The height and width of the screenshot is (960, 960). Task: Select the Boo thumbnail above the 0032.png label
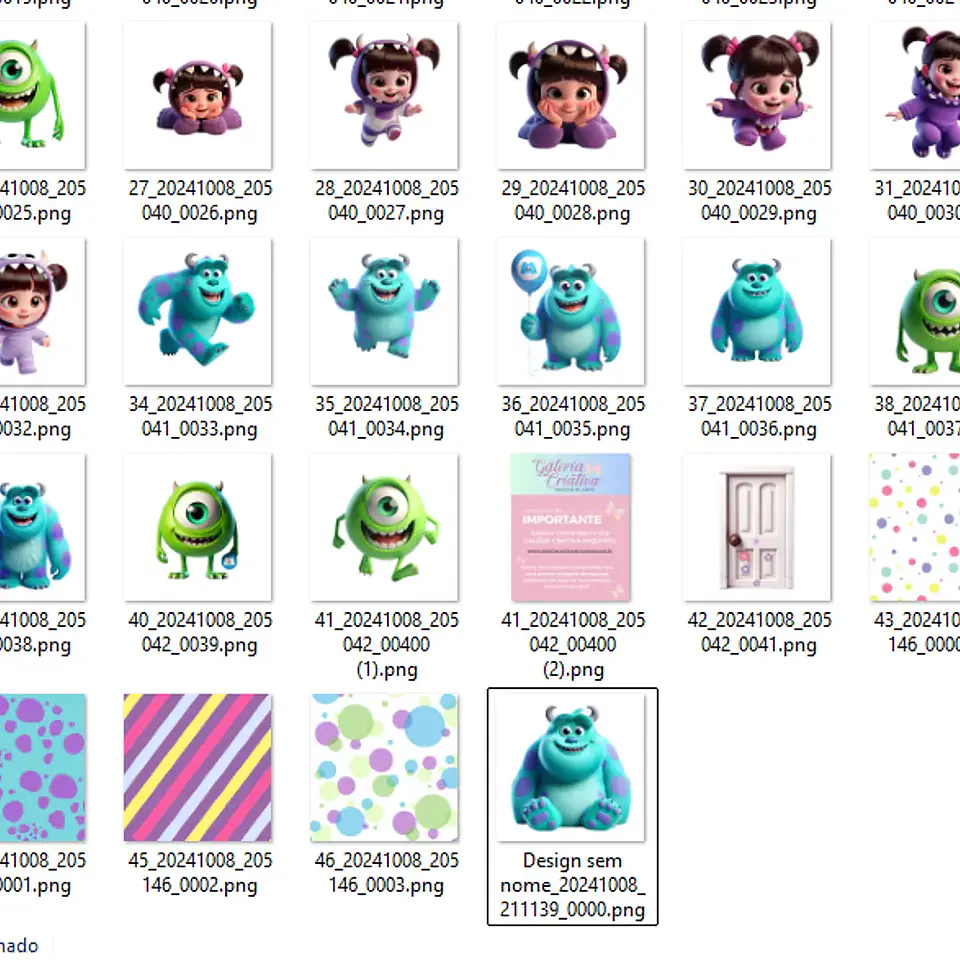coord(42,312)
